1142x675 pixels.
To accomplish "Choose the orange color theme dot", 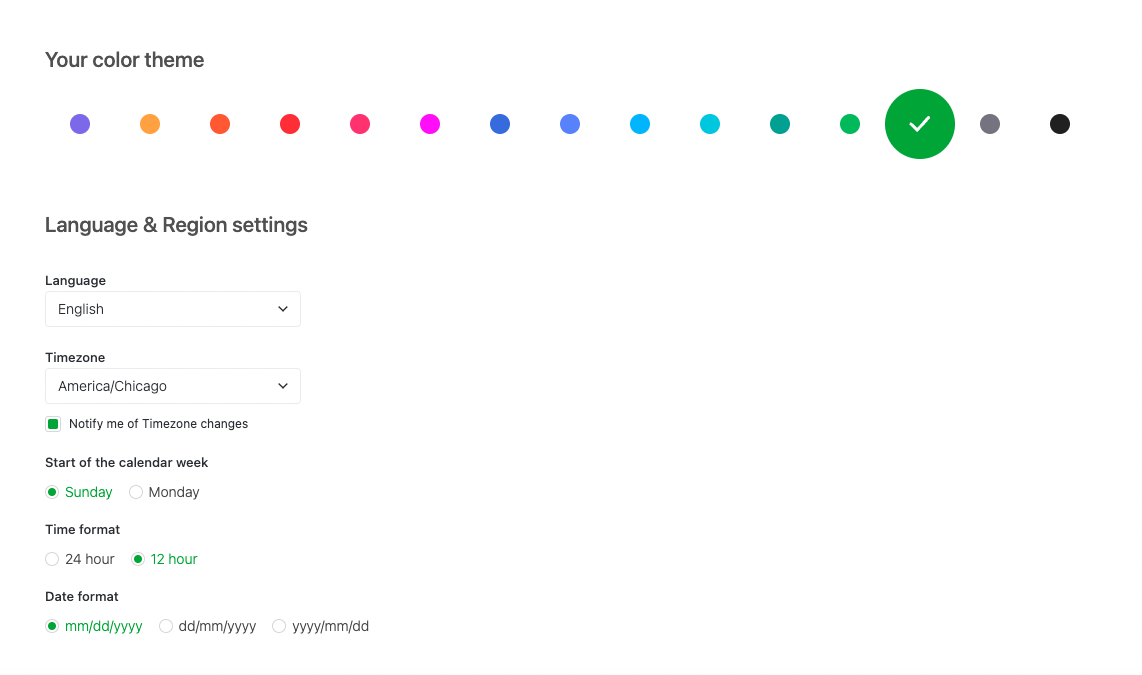I will (150, 124).
